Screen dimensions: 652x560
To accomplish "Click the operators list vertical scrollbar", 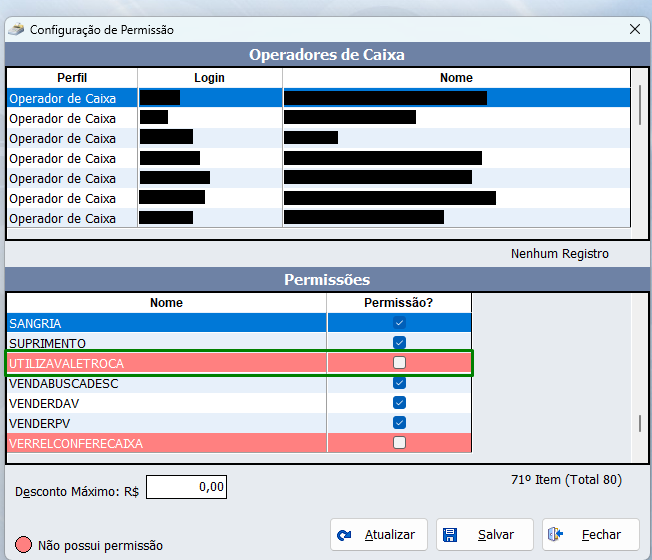I will tap(640, 102).
